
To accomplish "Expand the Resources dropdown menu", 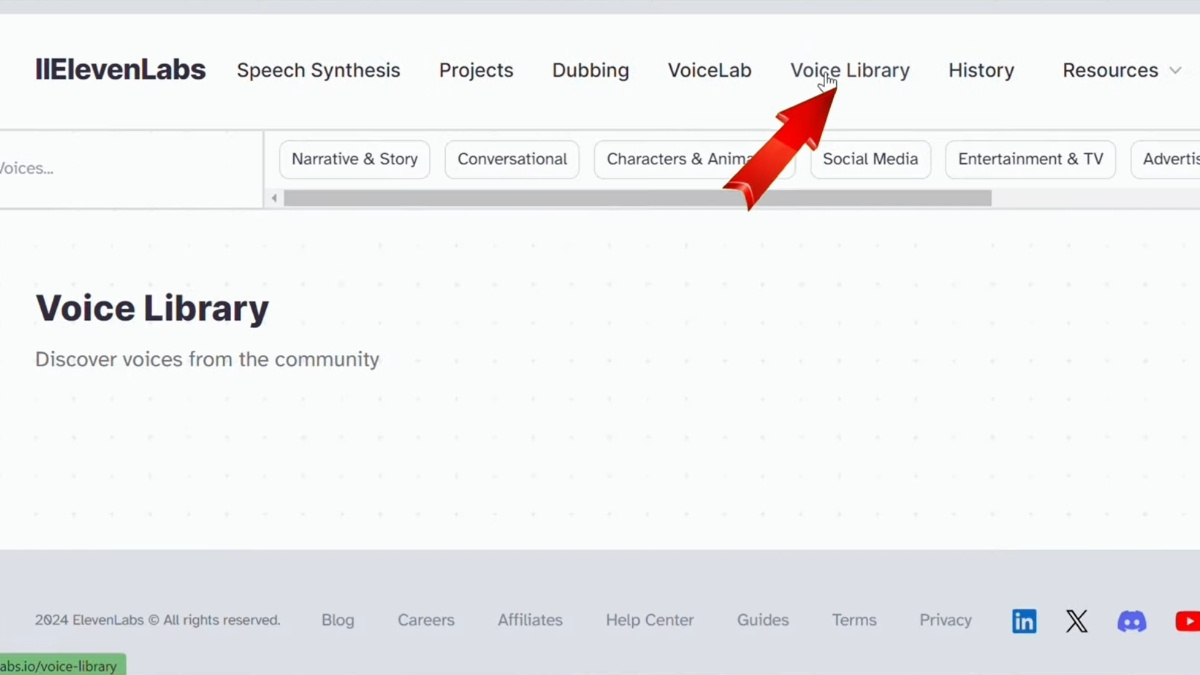I will pyautogui.click(x=1121, y=70).
